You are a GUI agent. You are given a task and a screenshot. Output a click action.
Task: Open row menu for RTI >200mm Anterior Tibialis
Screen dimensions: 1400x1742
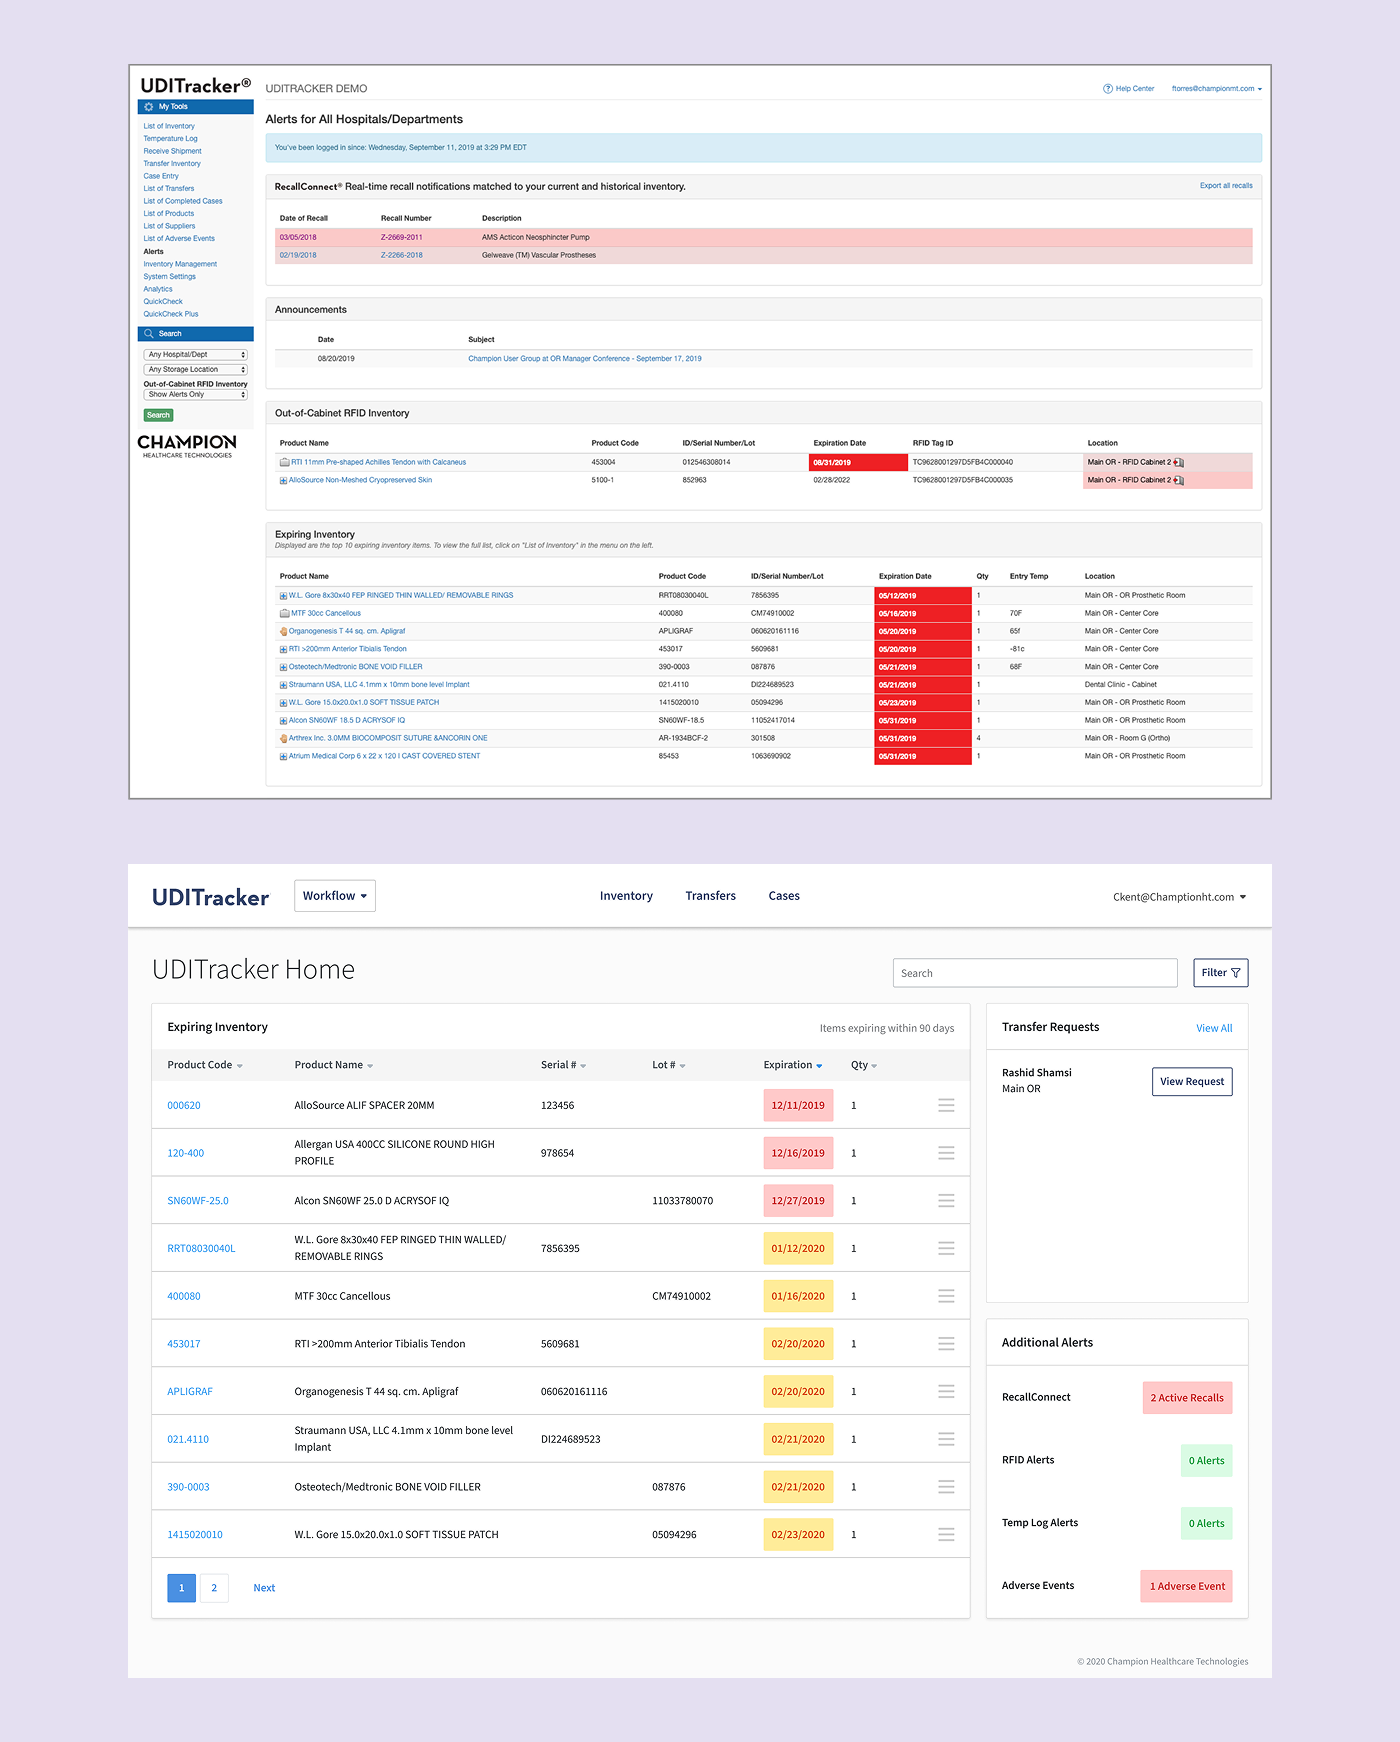946,1344
